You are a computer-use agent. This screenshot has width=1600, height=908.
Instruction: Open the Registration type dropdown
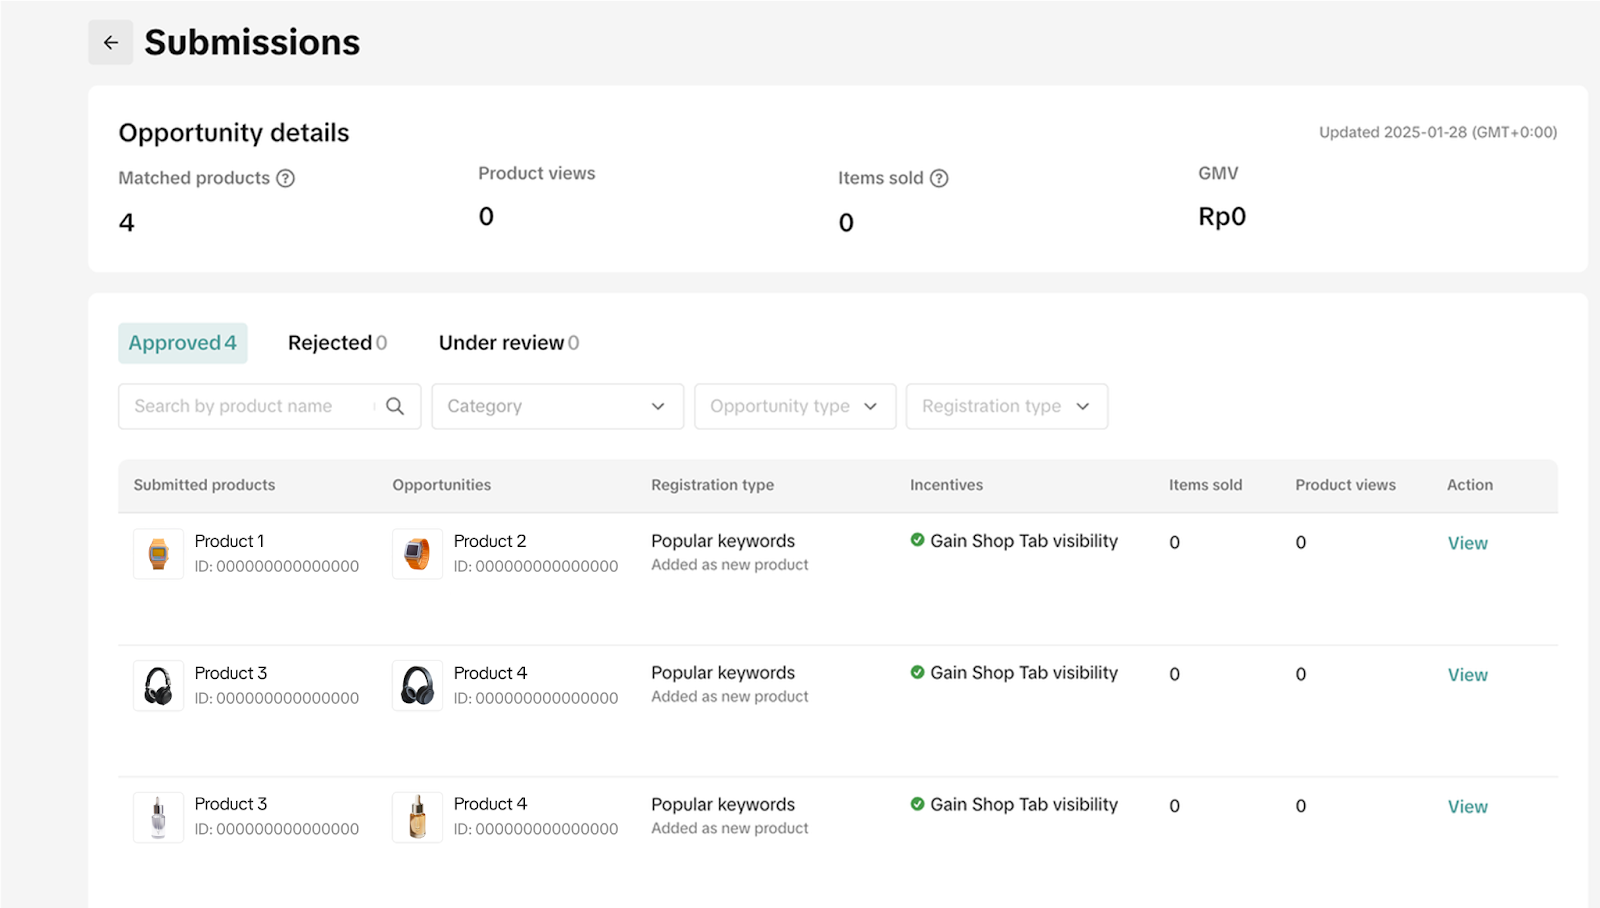(1006, 406)
